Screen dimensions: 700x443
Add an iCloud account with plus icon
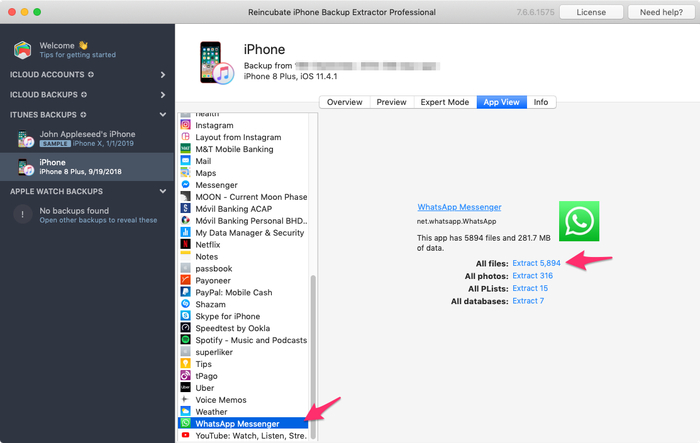coord(91,75)
